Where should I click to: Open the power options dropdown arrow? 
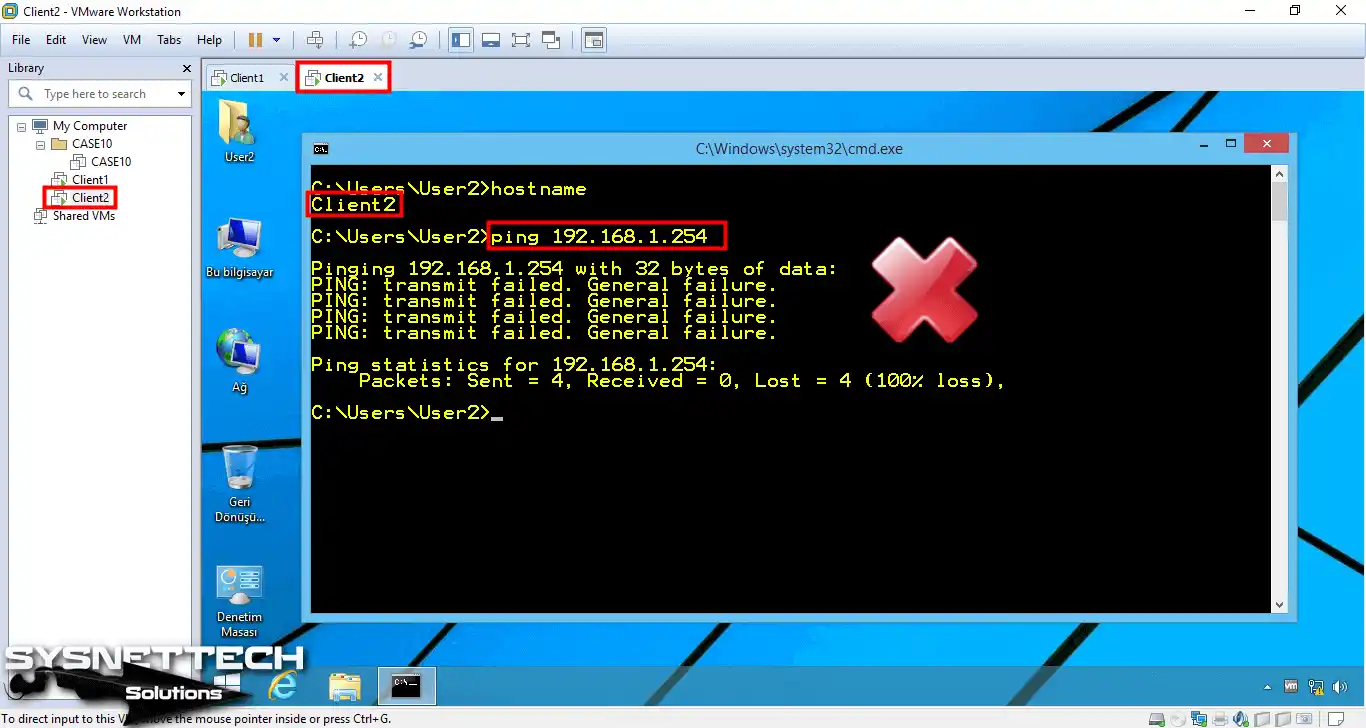coord(277,40)
